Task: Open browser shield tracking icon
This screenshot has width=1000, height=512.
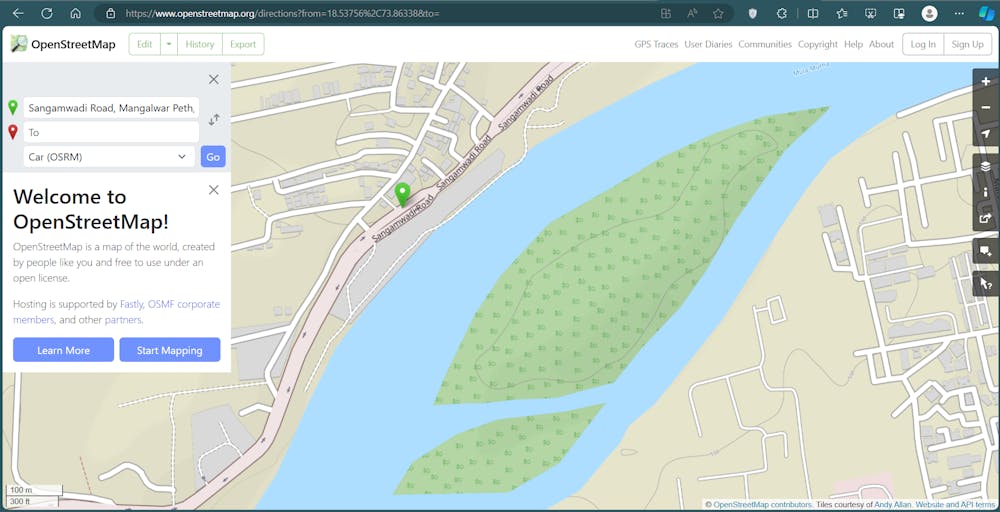Action: [752, 13]
